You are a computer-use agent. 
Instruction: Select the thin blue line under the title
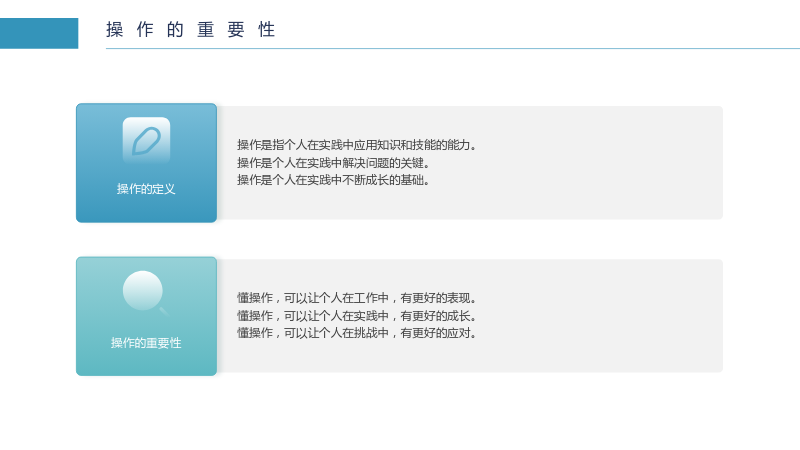(x=453, y=48)
